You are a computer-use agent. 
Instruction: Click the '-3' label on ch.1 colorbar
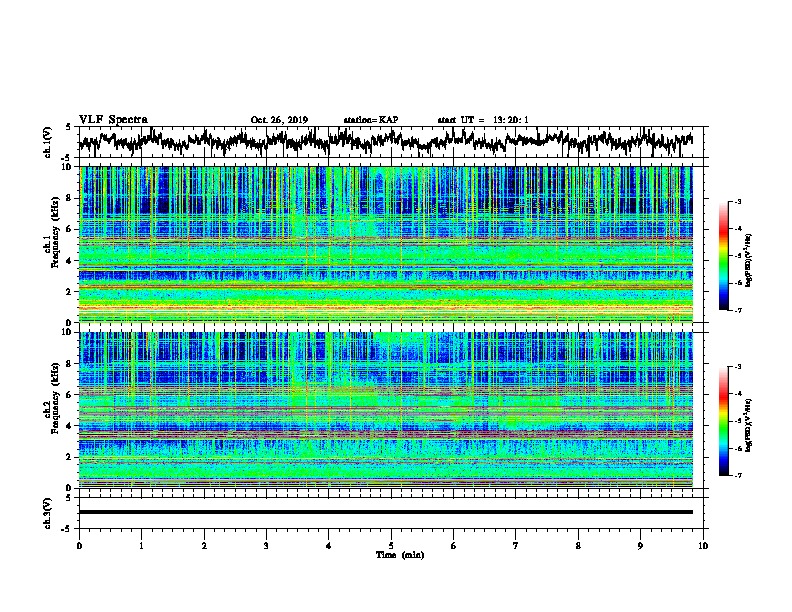[737, 202]
